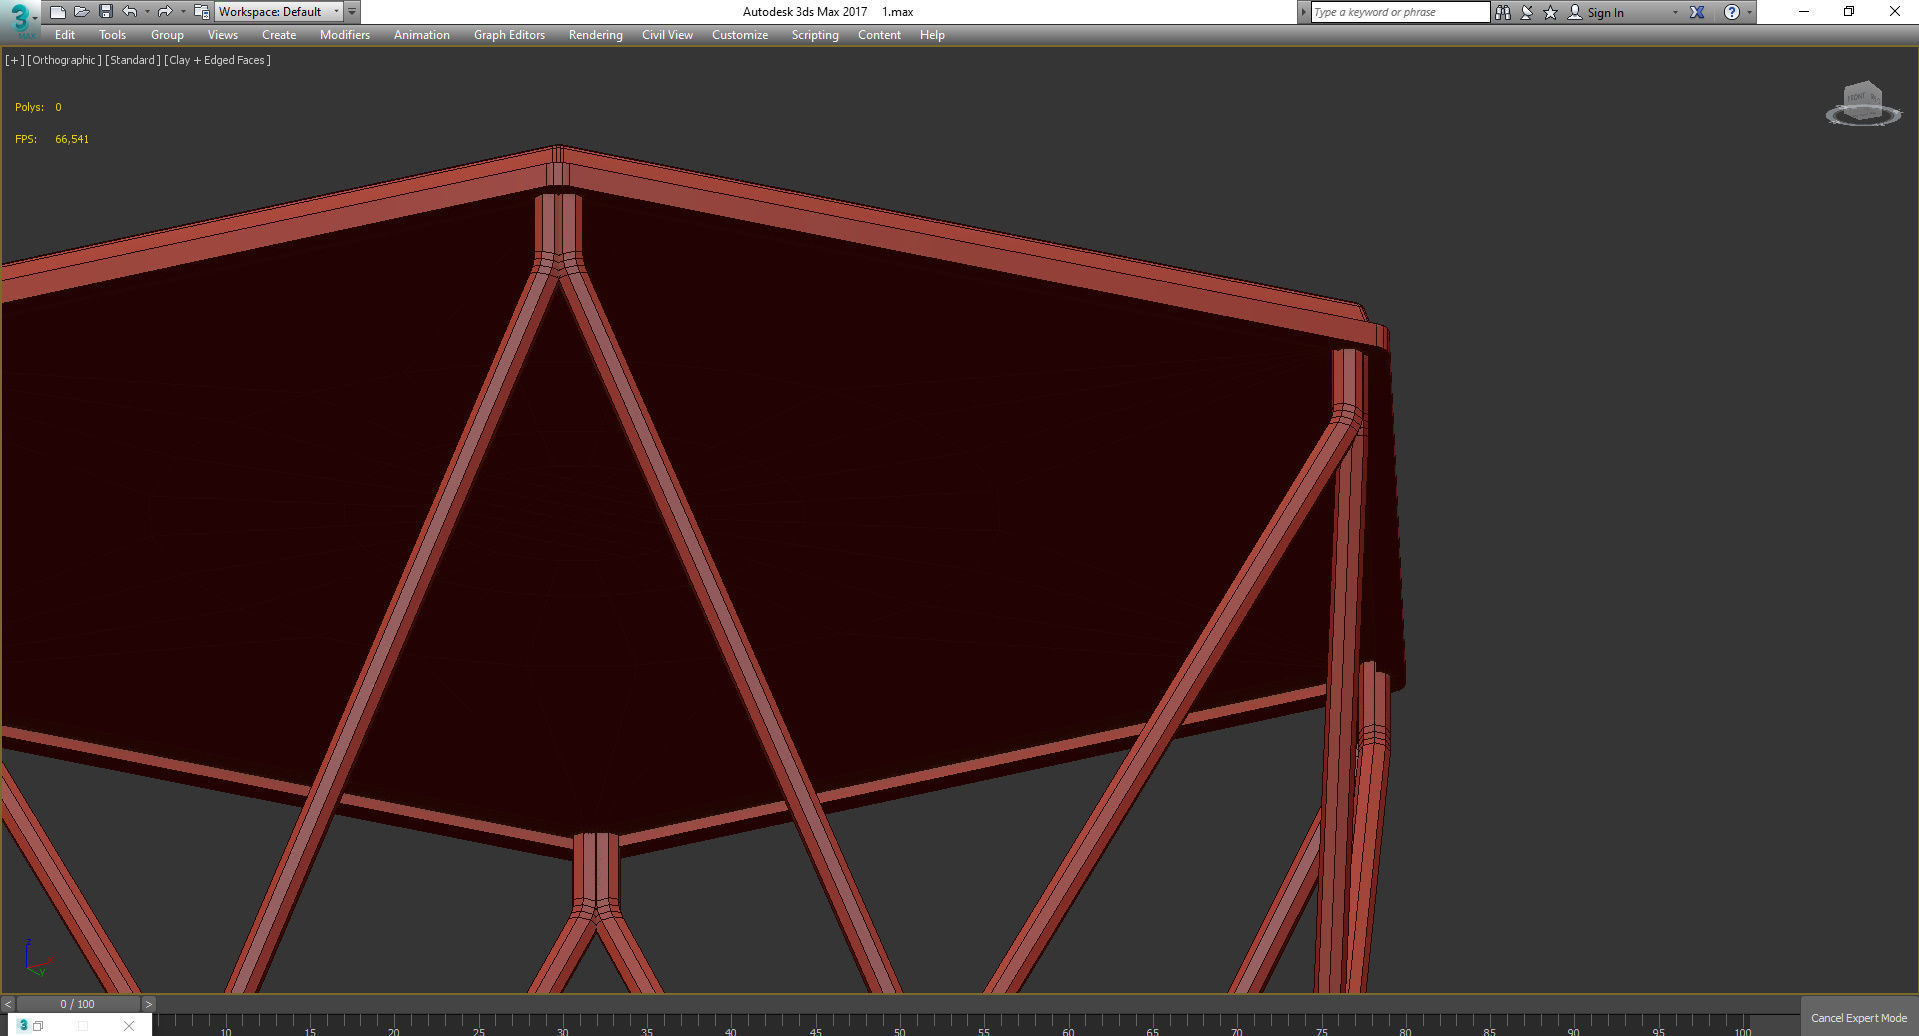This screenshot has width=1919, height=1036.
Task: Open Sign In dropdown arrow
Action: click(1675, 13)
